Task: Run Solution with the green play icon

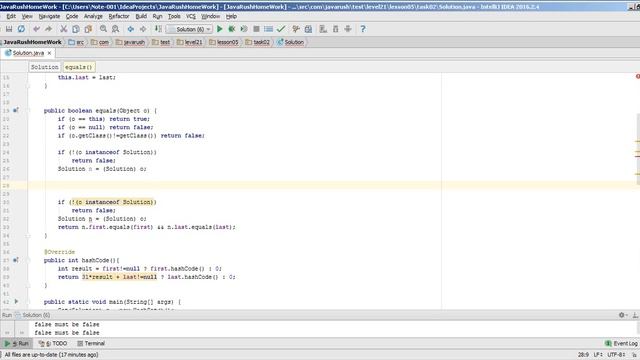Action: tap(220, 29)
